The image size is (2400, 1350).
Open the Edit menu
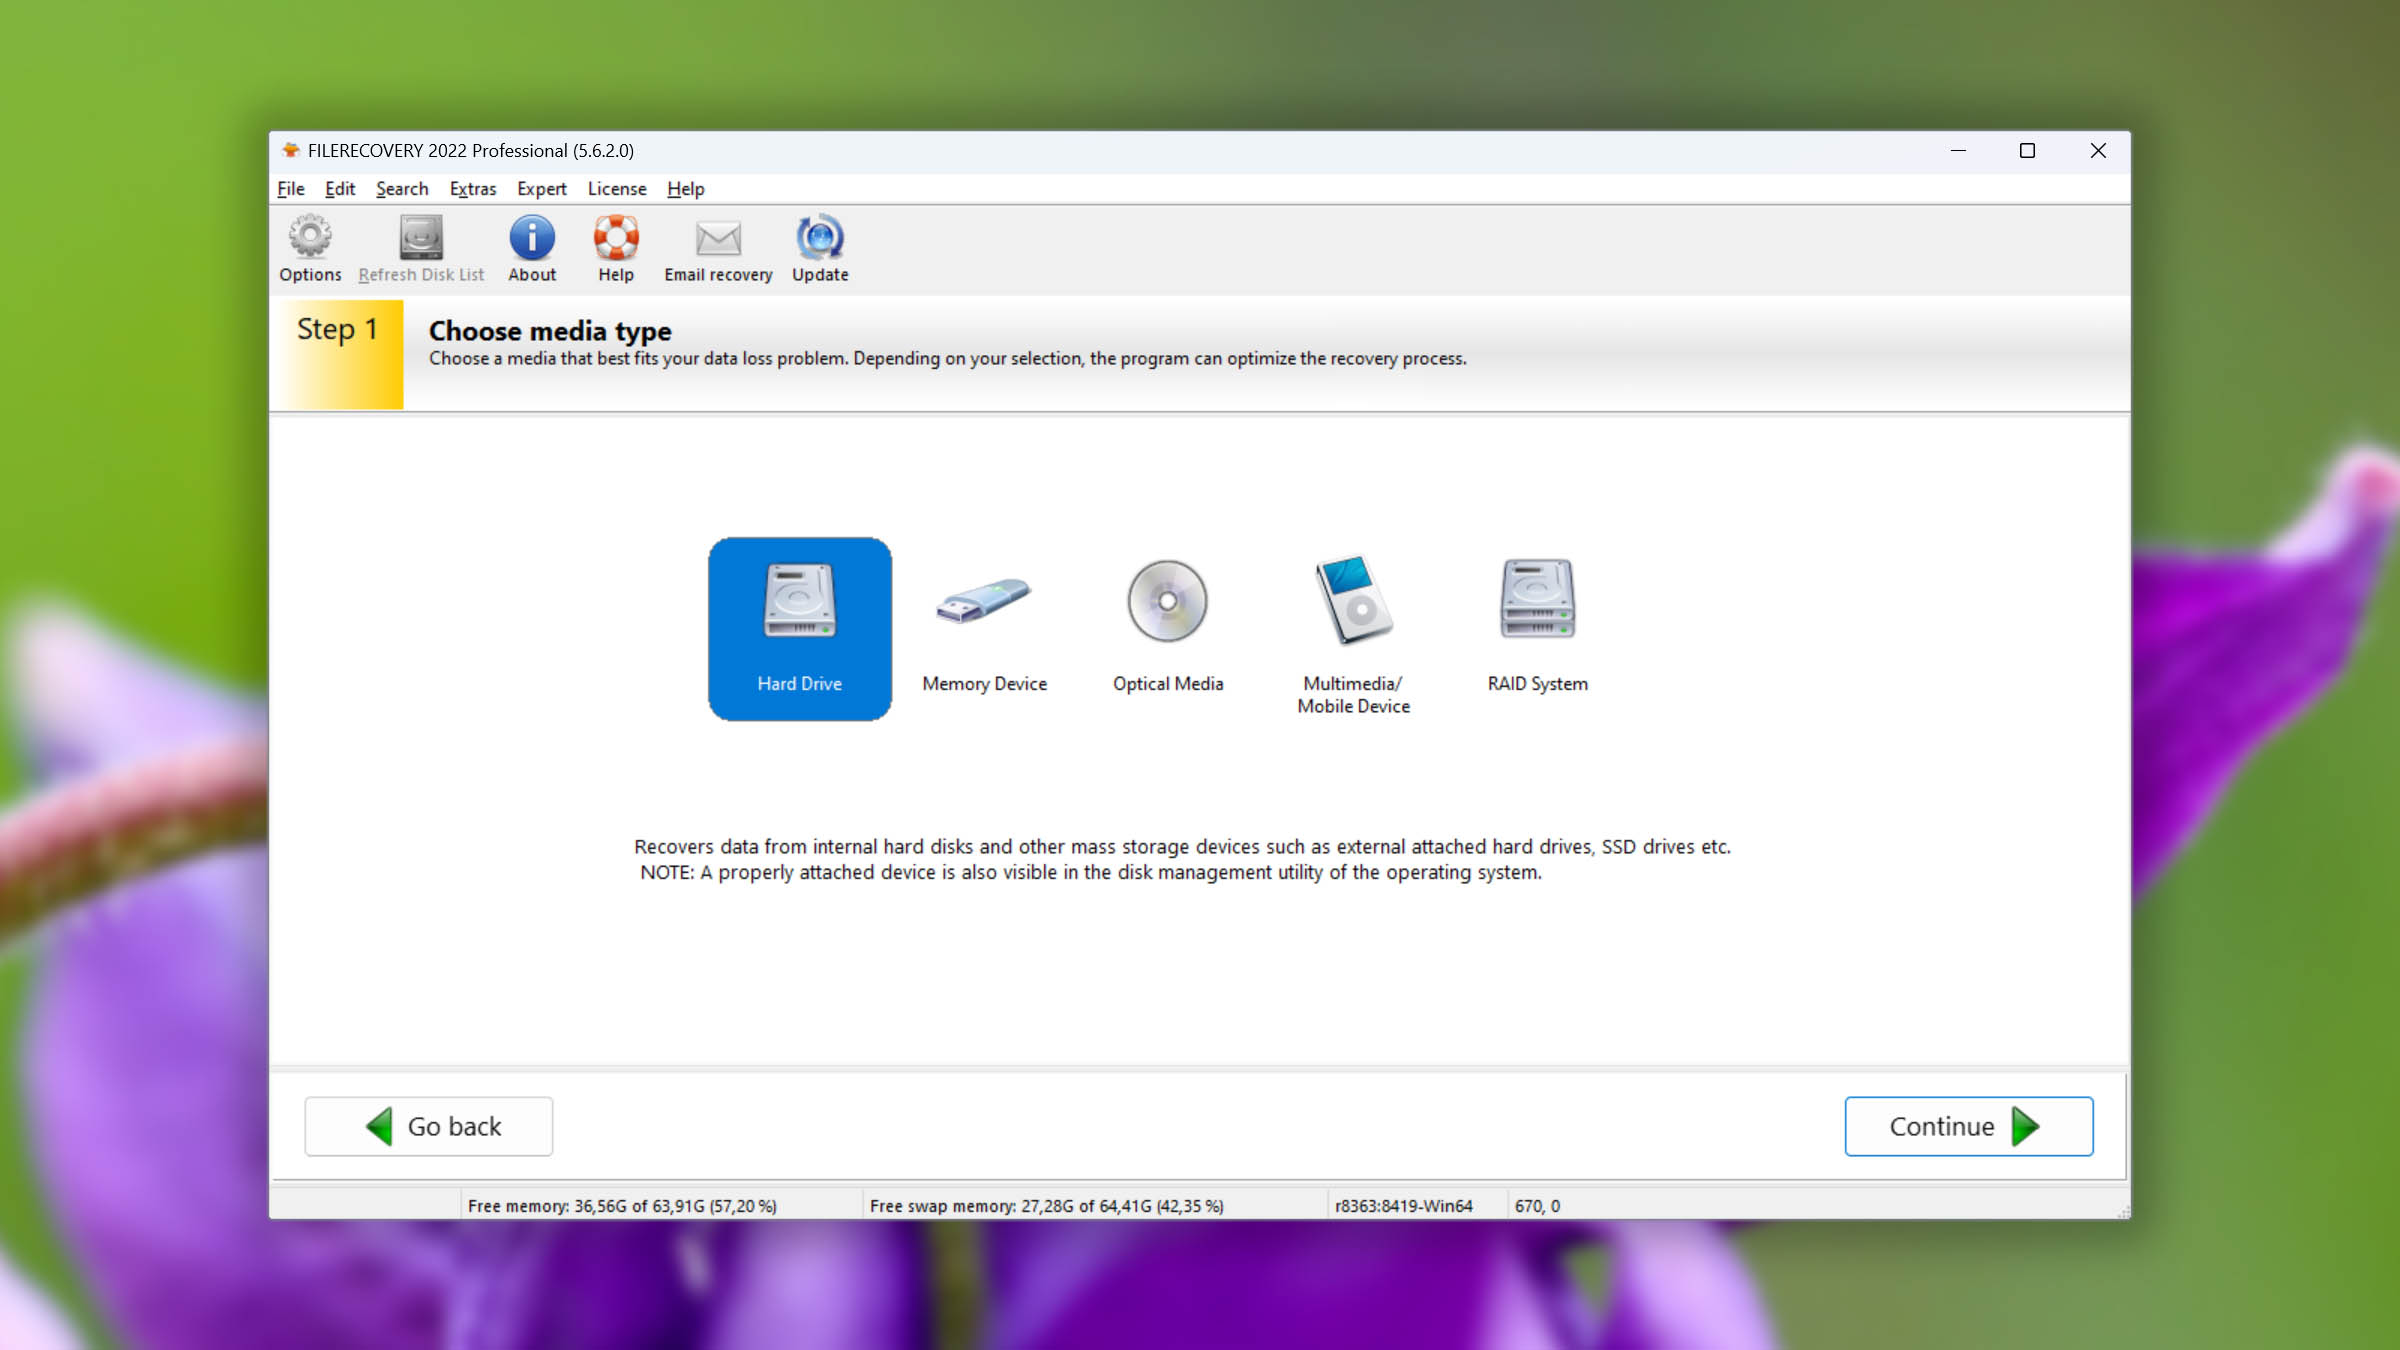click(x=340, y=189)
